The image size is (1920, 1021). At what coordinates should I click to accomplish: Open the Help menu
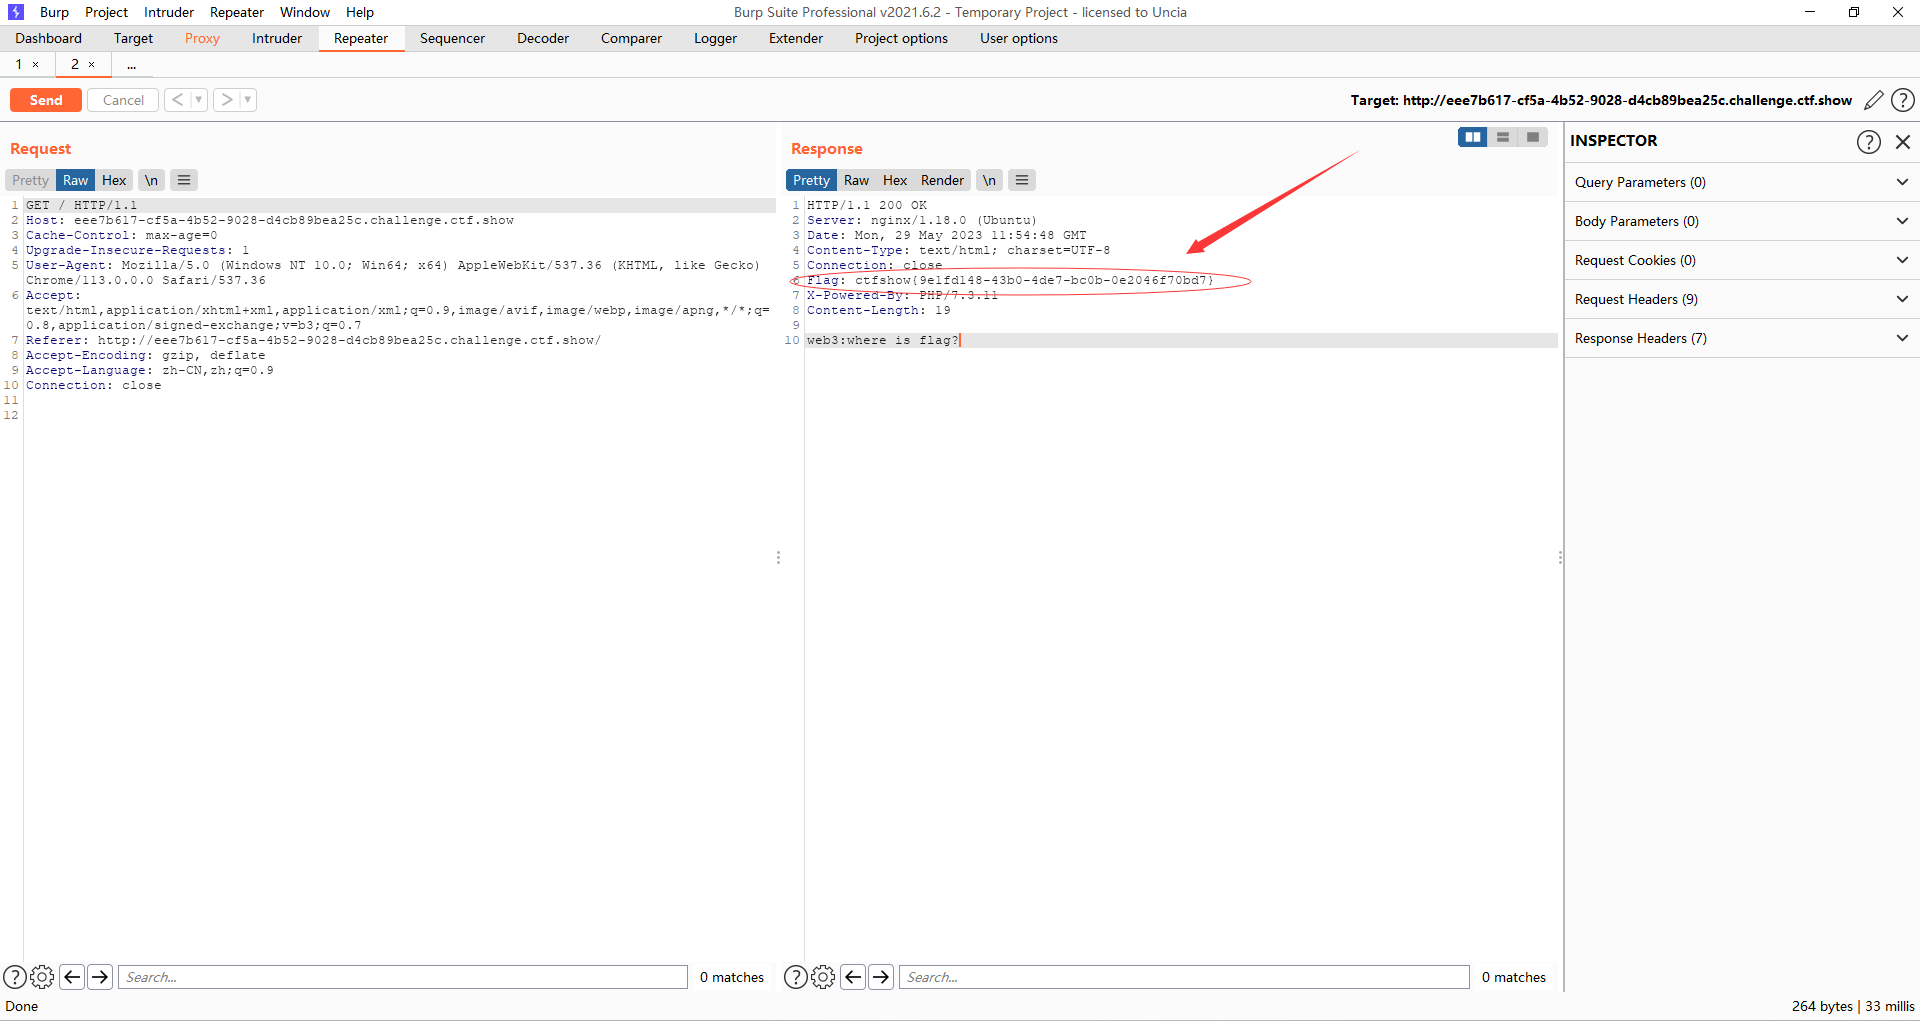pyautogui.click(x=360, y=12)
